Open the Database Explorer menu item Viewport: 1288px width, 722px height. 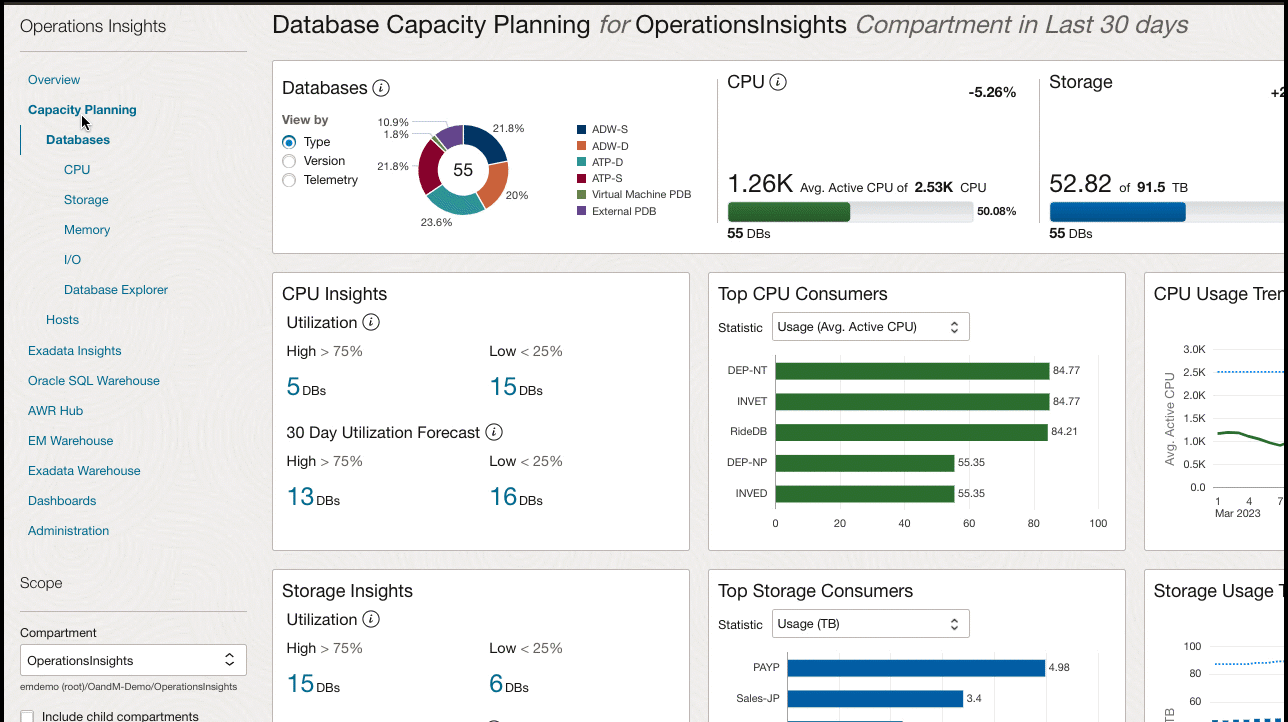(x=116, y=290)
